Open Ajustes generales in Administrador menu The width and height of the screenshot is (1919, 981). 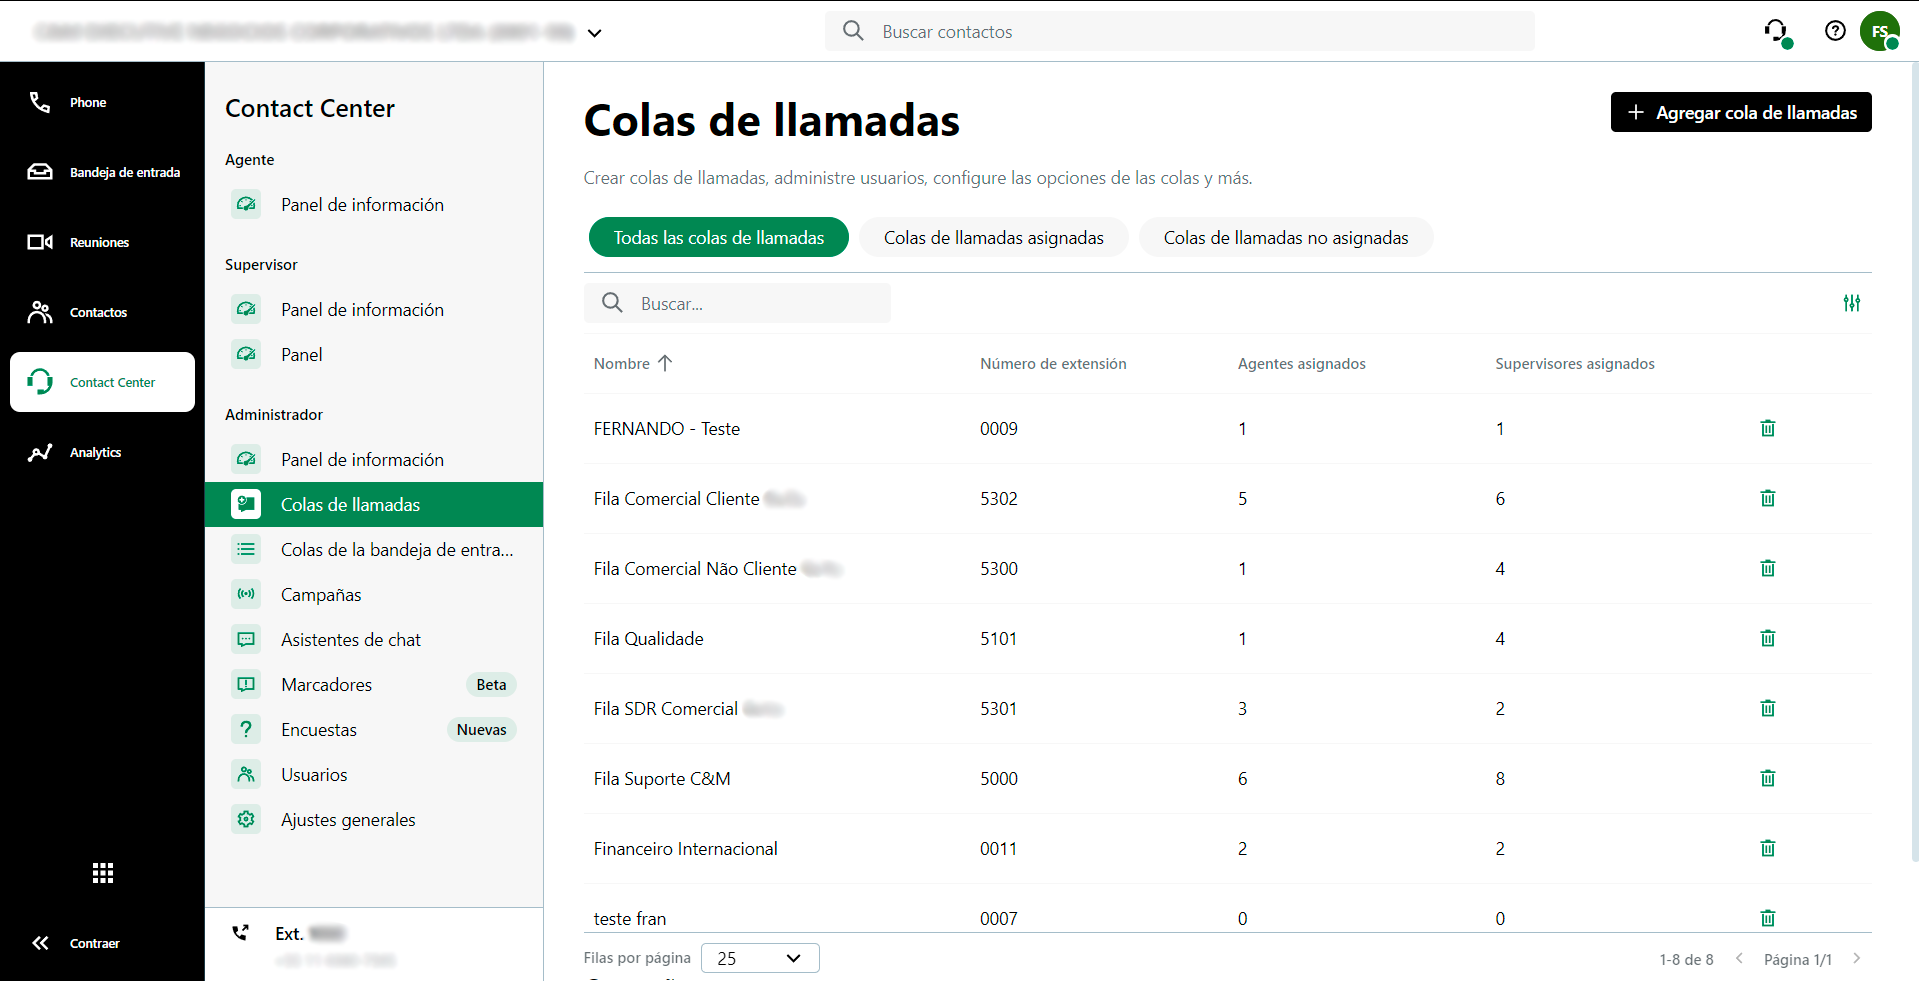coord(348,820)
